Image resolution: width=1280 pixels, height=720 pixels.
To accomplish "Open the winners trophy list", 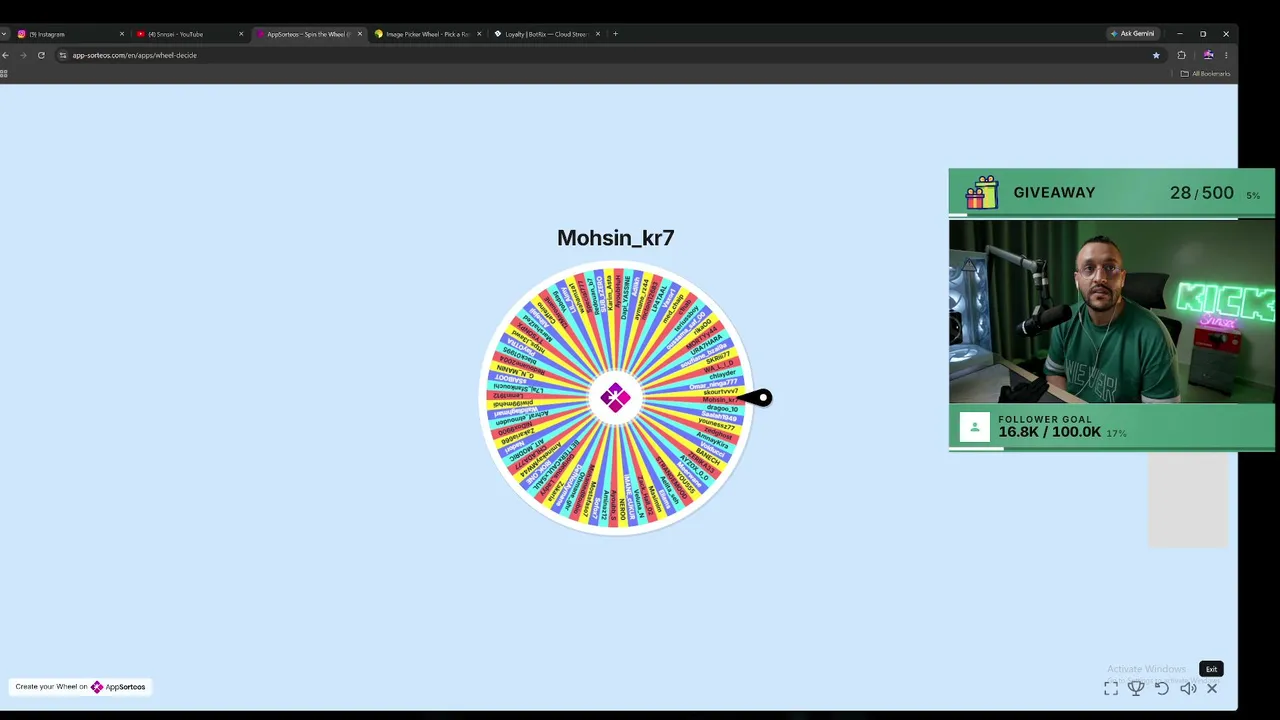I will (1136, 688).
